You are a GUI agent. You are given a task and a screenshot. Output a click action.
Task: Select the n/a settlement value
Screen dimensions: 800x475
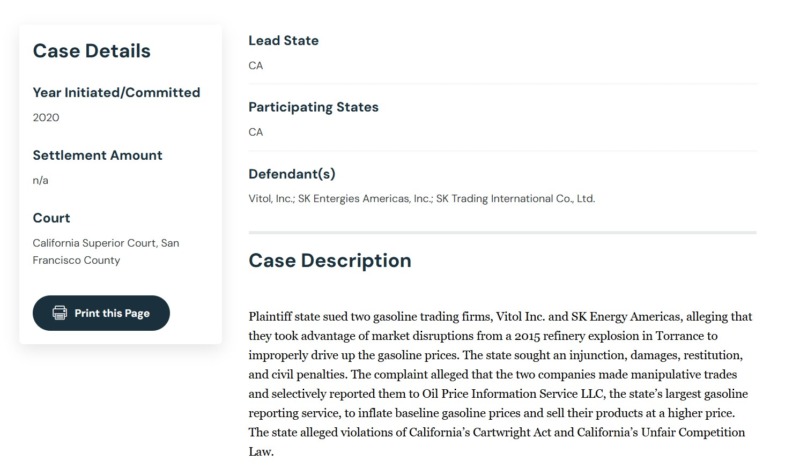point(40,180)
